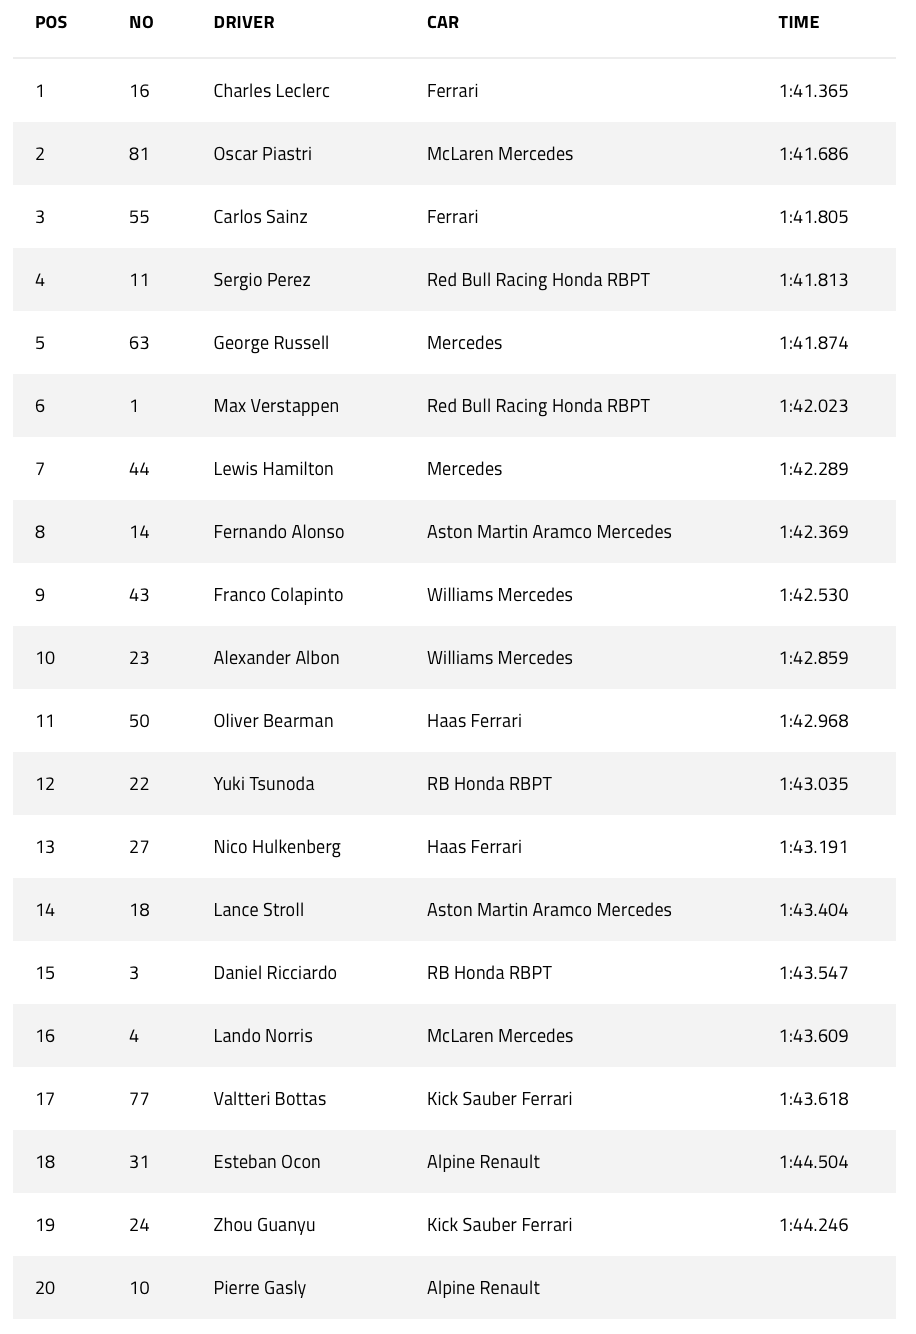This screenshot has height=1334, width=916.
Task: Open Lewis Hamilton driver entry
Action: click(273, 469)
